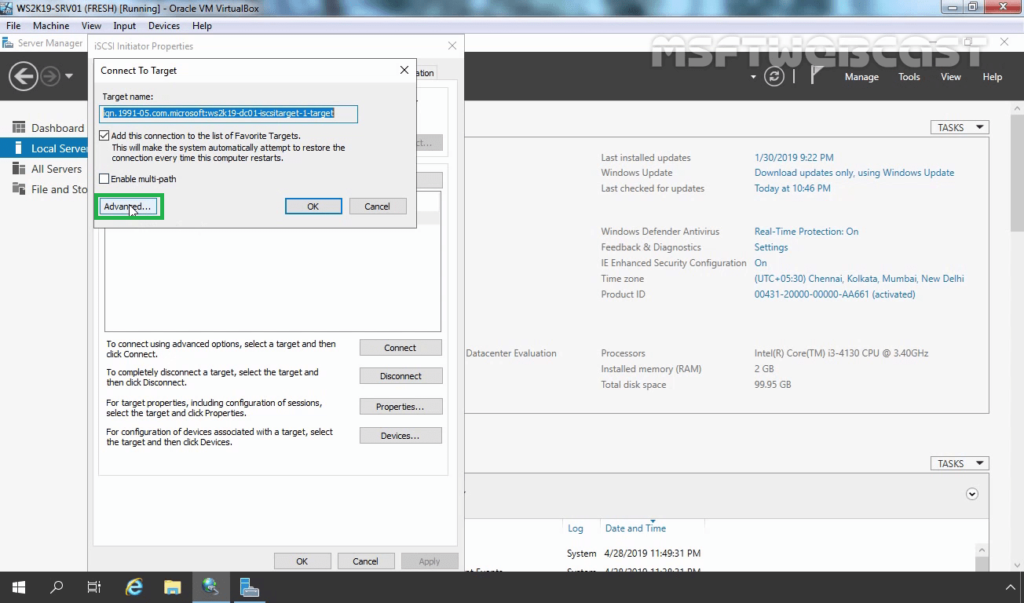This screenshot has height=603, width=1024.
Task: Open the Help menu in Server Manager
Action: (x=992, y=76)
